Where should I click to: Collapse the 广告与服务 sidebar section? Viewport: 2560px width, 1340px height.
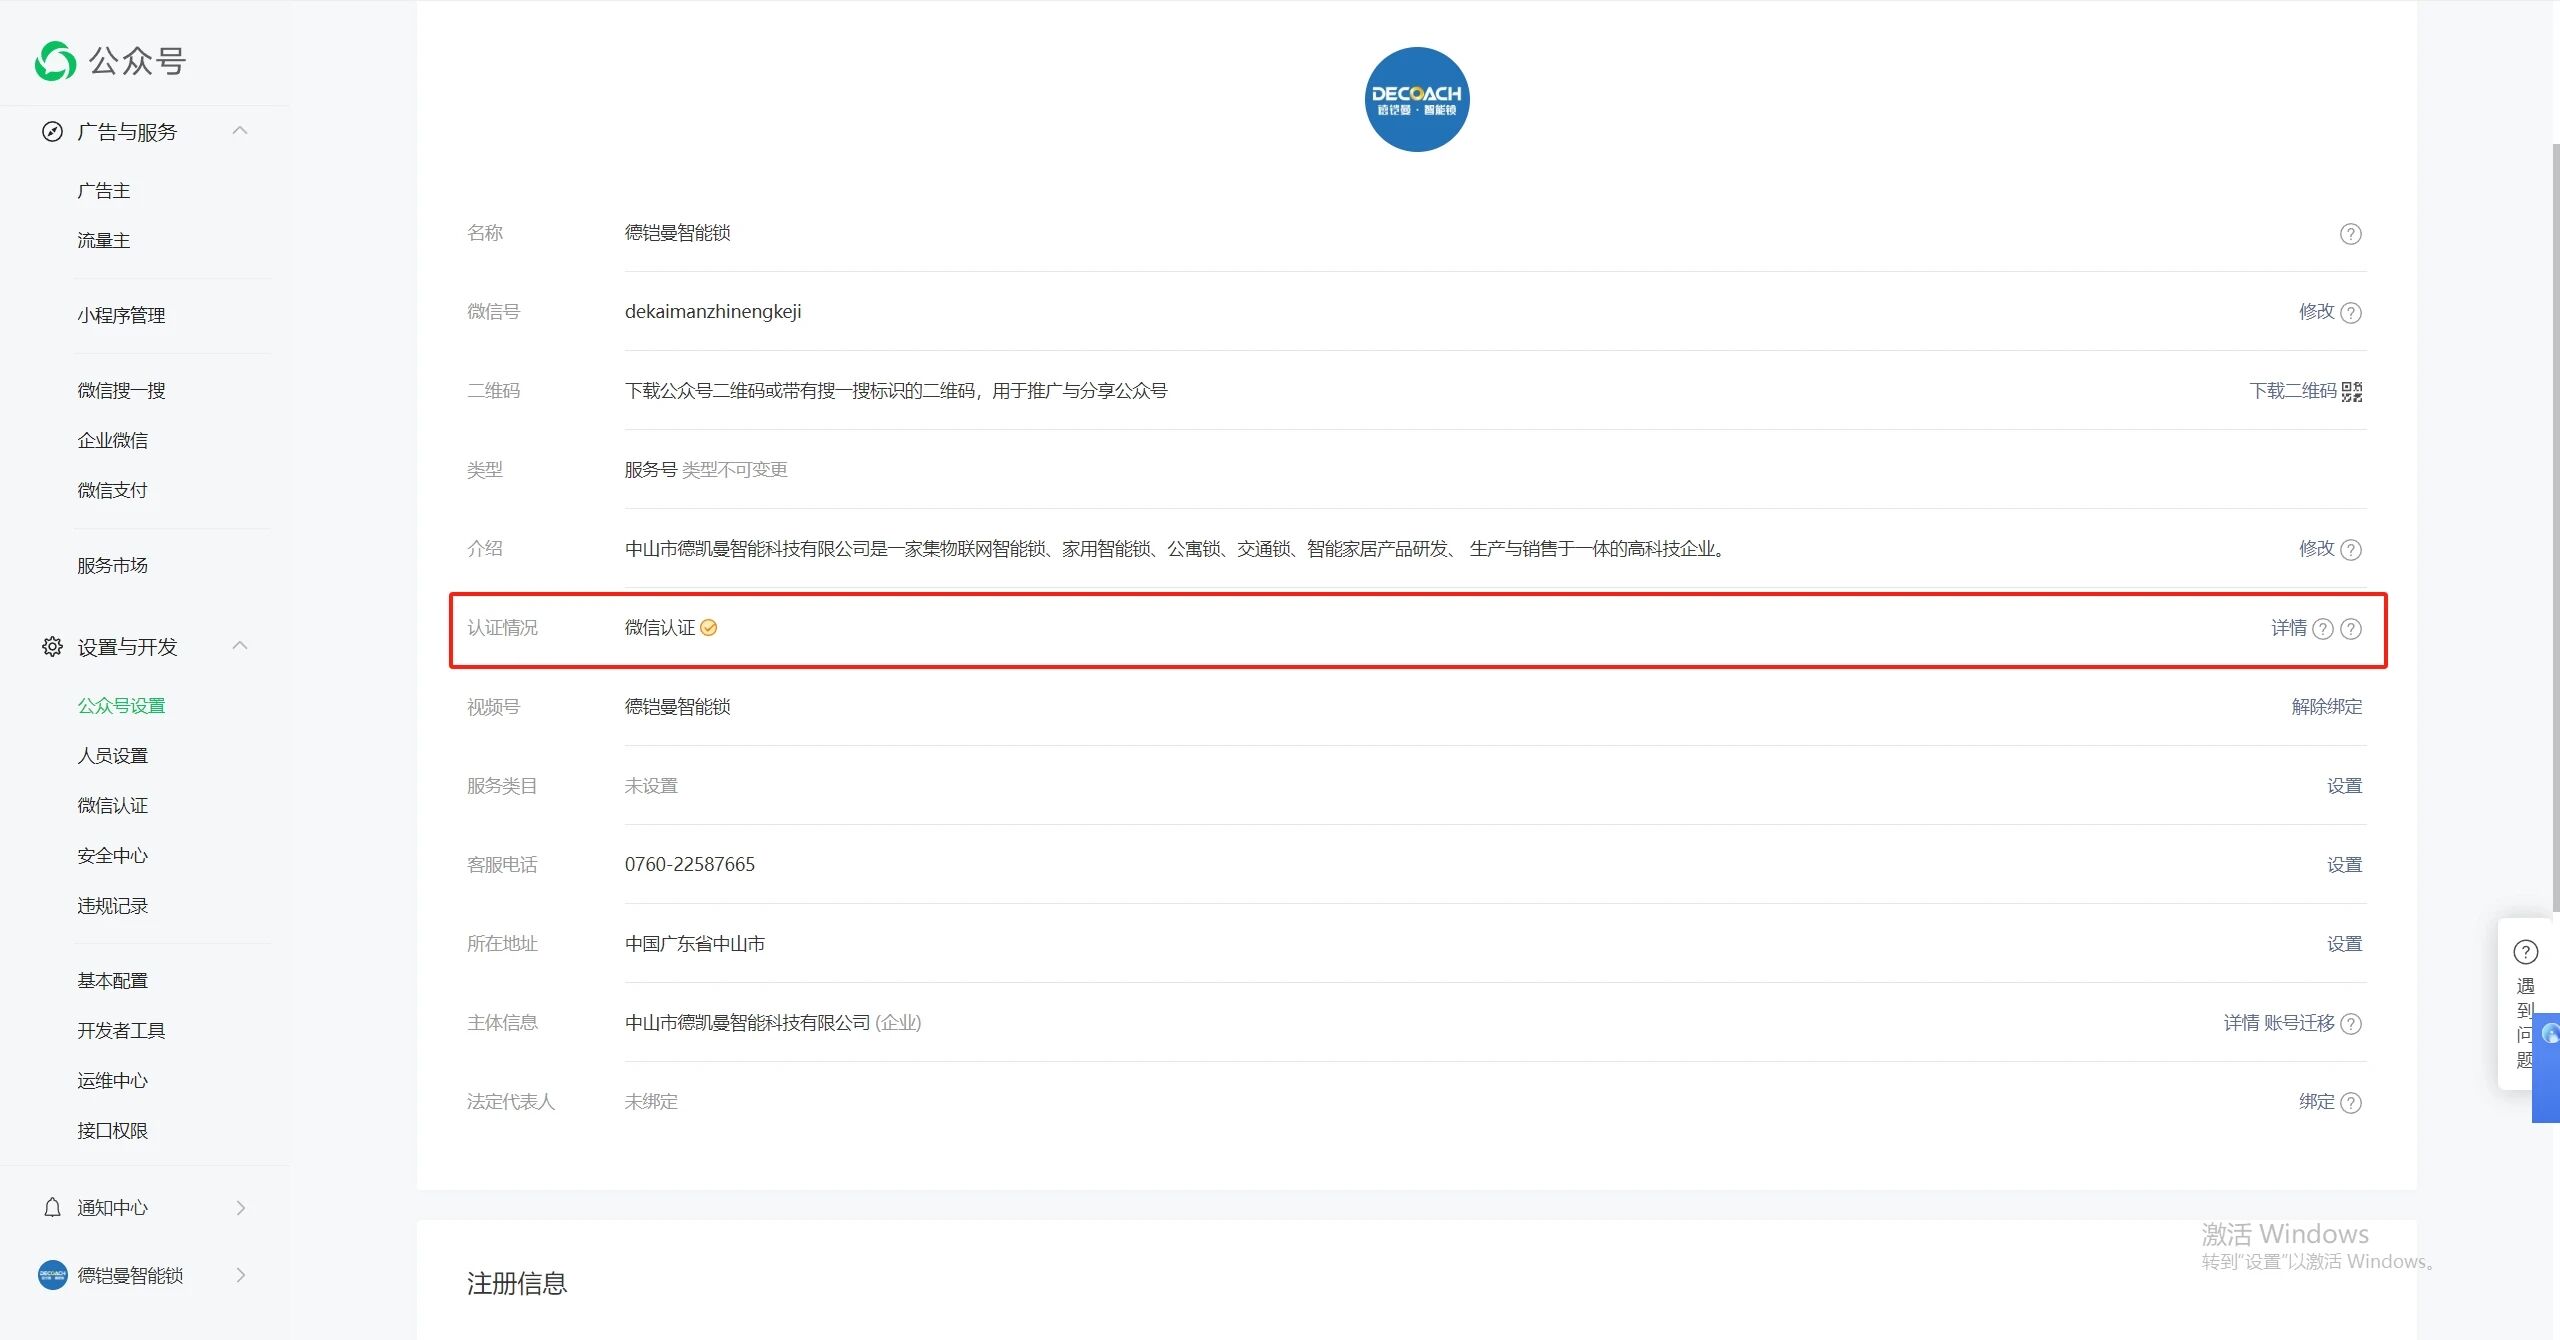240,131
